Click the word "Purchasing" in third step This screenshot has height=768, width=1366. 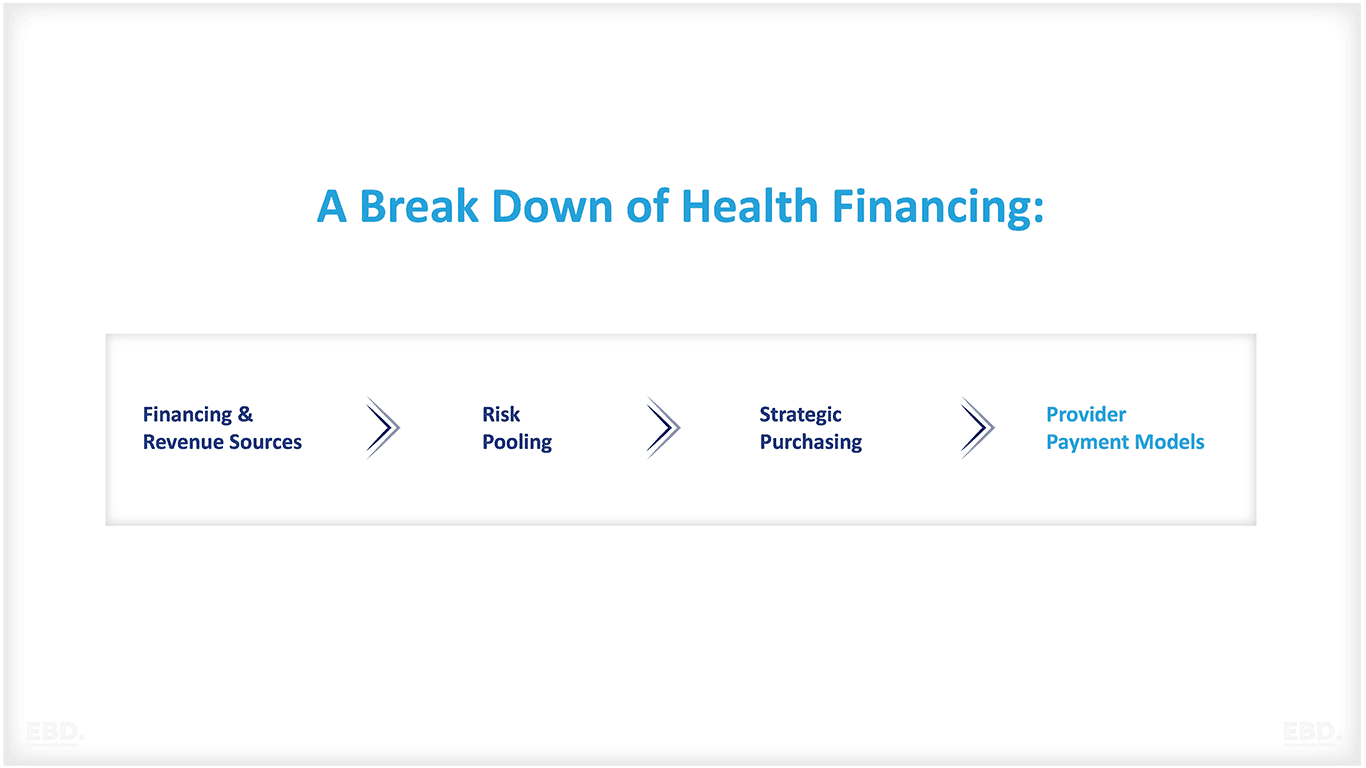[x=810, y=442]
